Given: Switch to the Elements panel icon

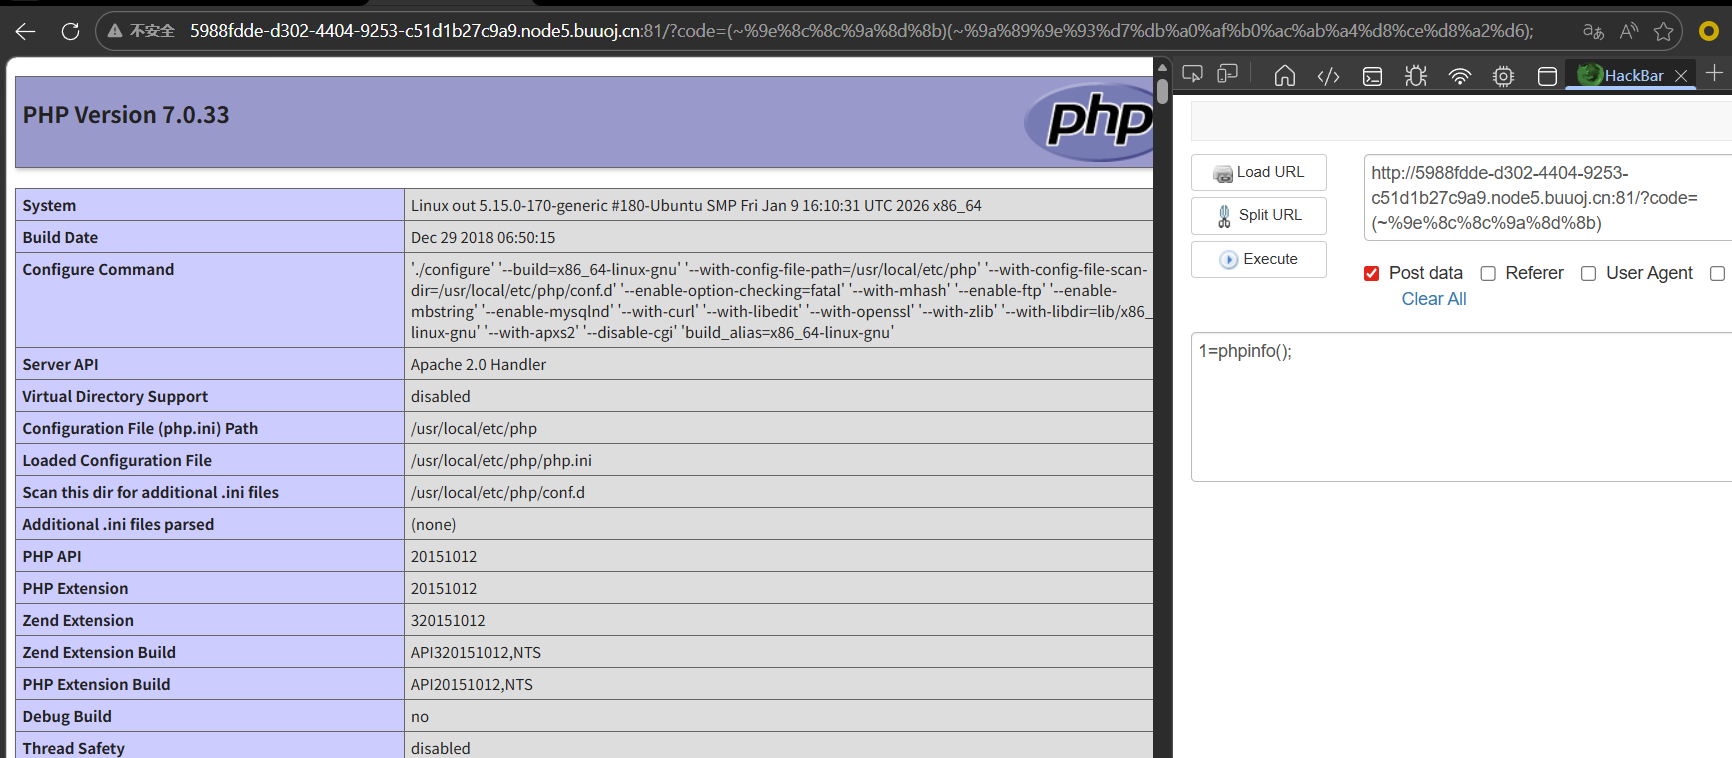Looking at the screenshot, I should coord(1328,76).
